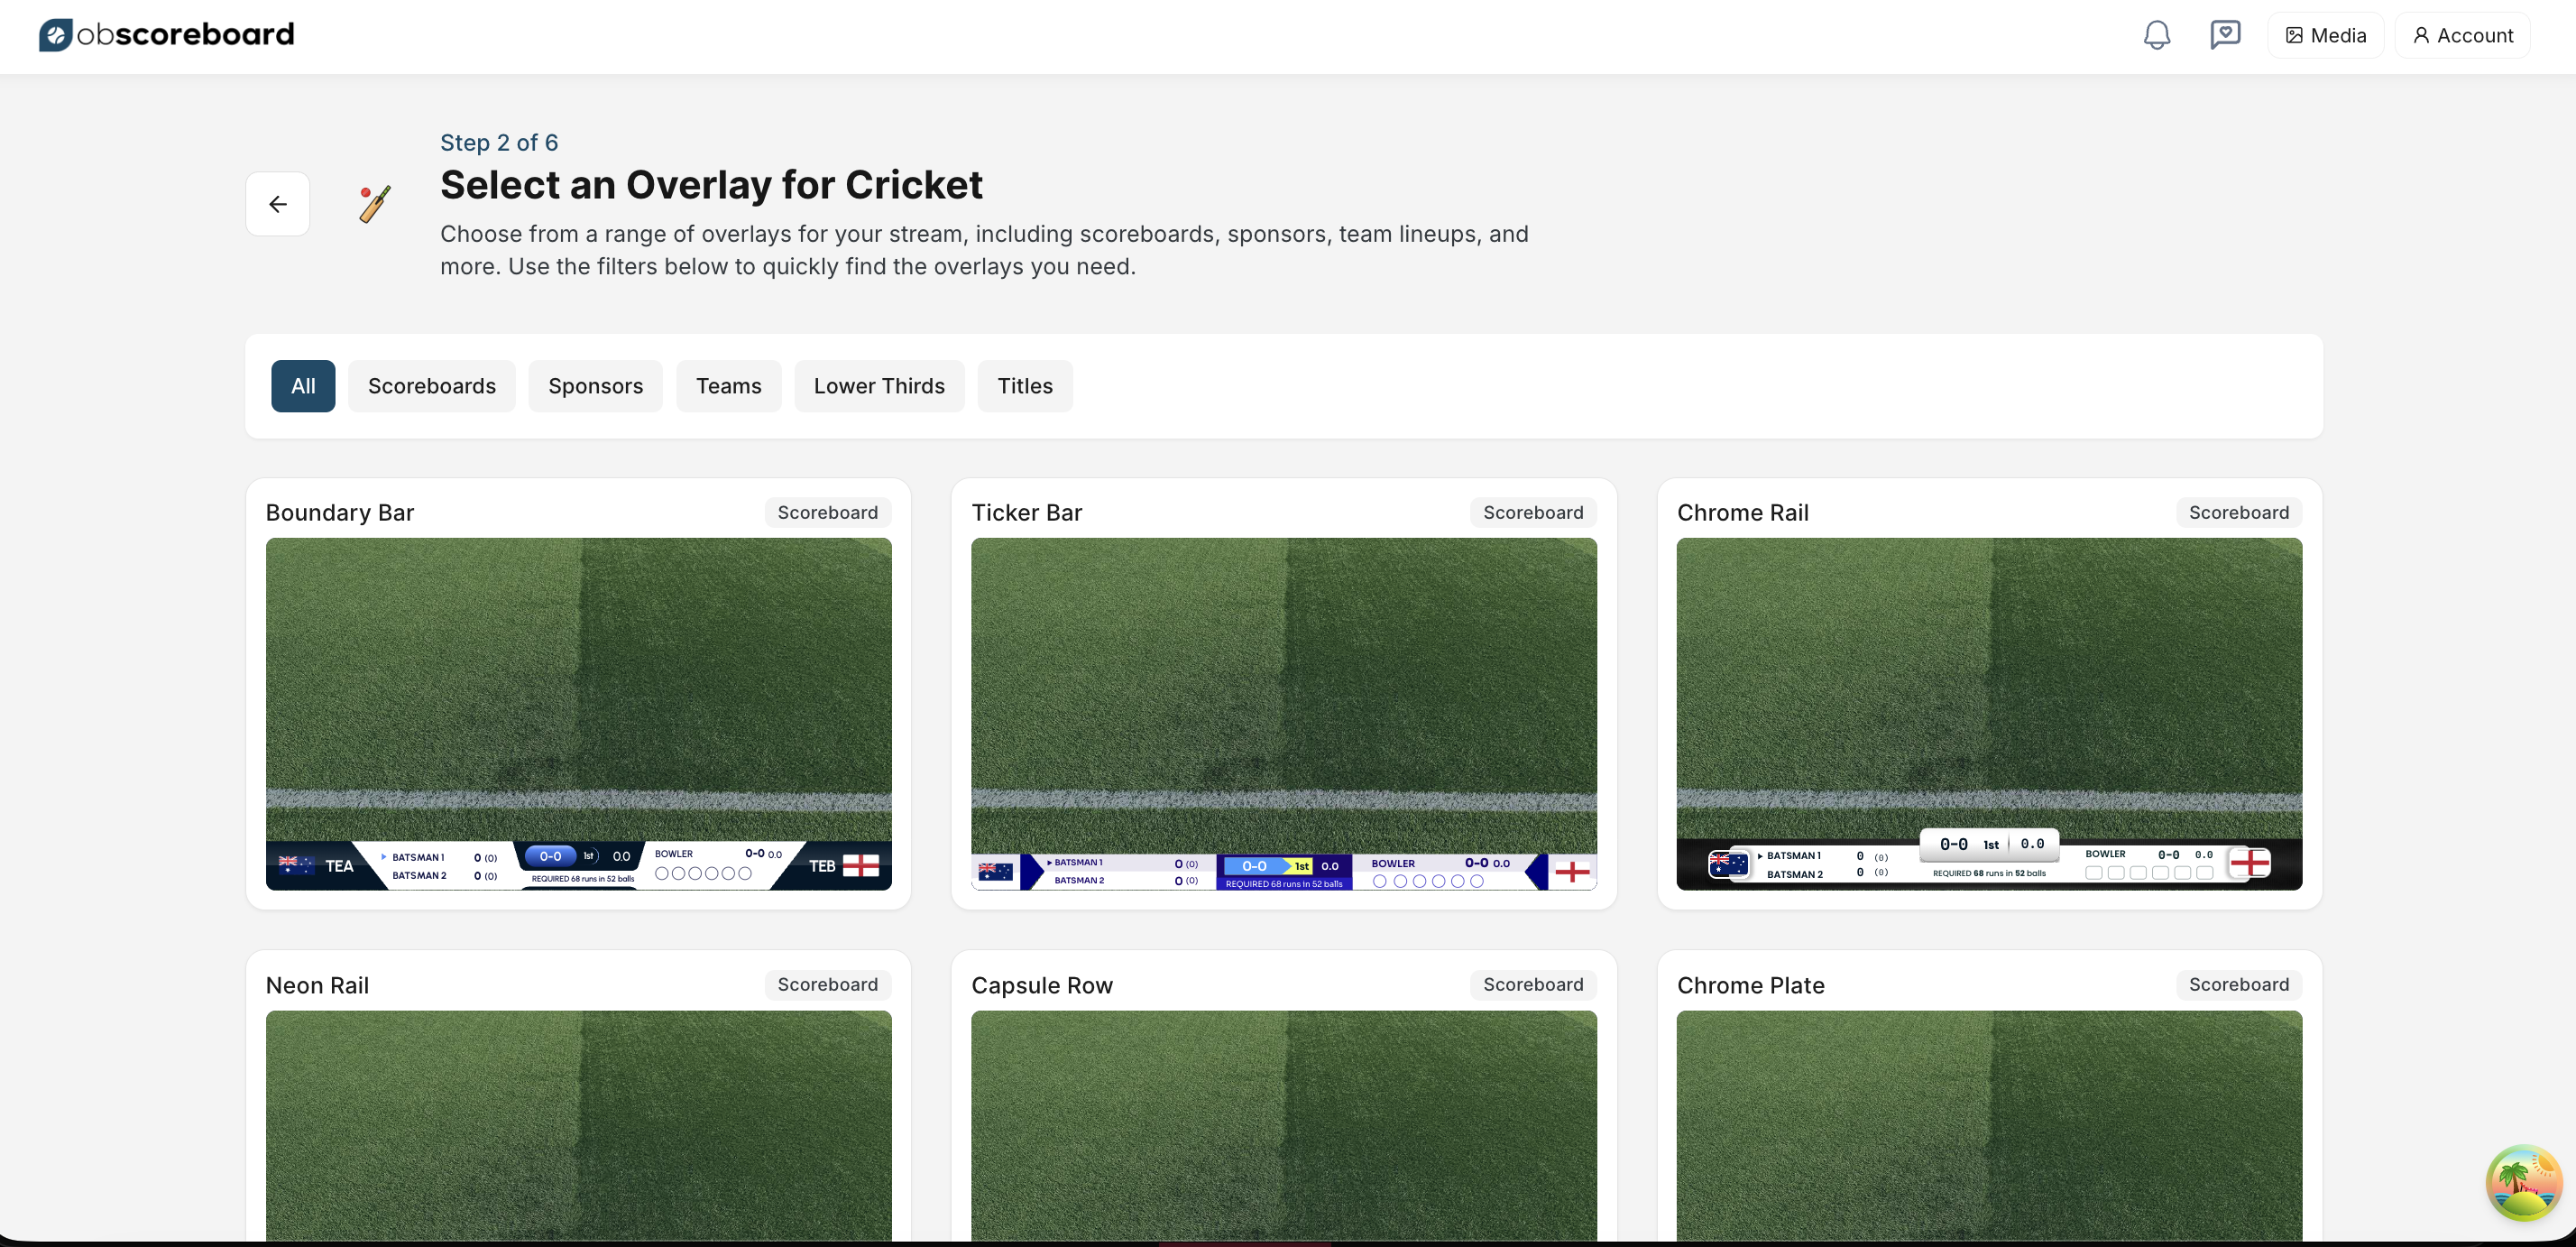Filter by Lower Thirds
2576x1247 pixels.
tap(879, 386)
